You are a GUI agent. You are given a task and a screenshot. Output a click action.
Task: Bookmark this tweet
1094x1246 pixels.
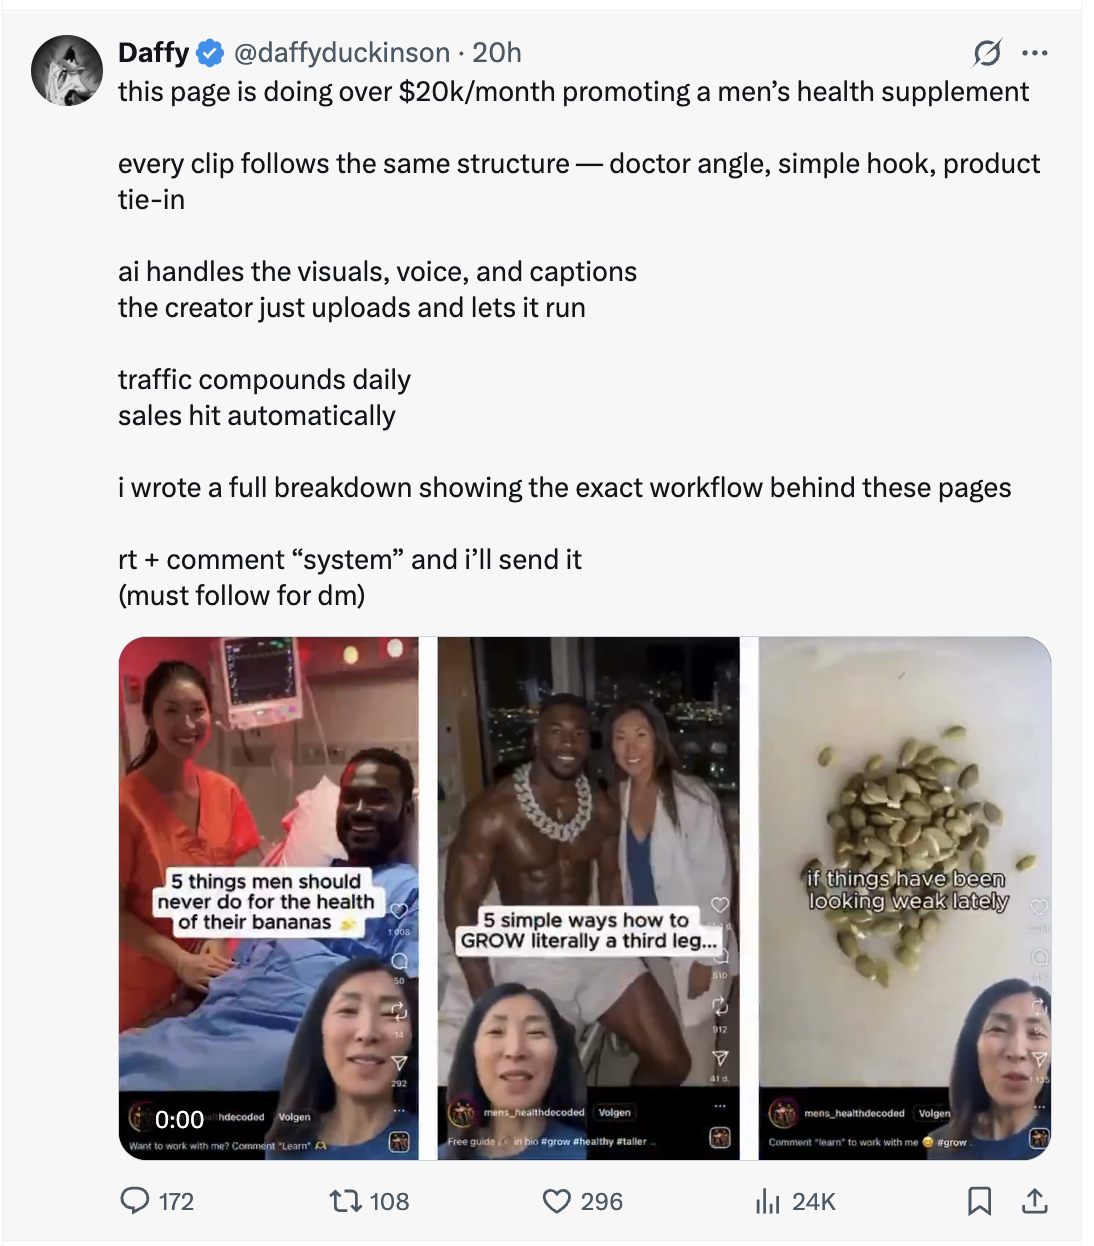tap(980, 1200)
